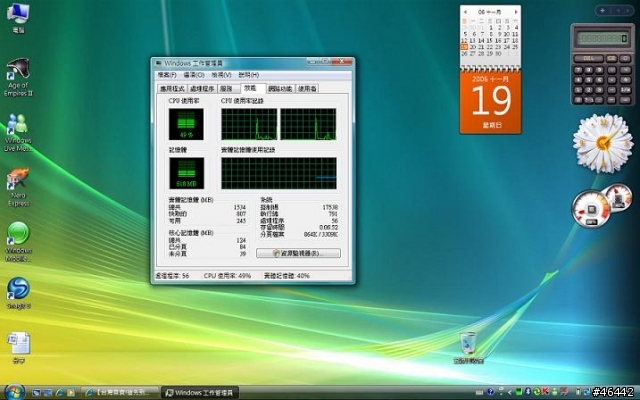Click the page file value 864K / 3309K
640x400 pixels.
(321, 235)
